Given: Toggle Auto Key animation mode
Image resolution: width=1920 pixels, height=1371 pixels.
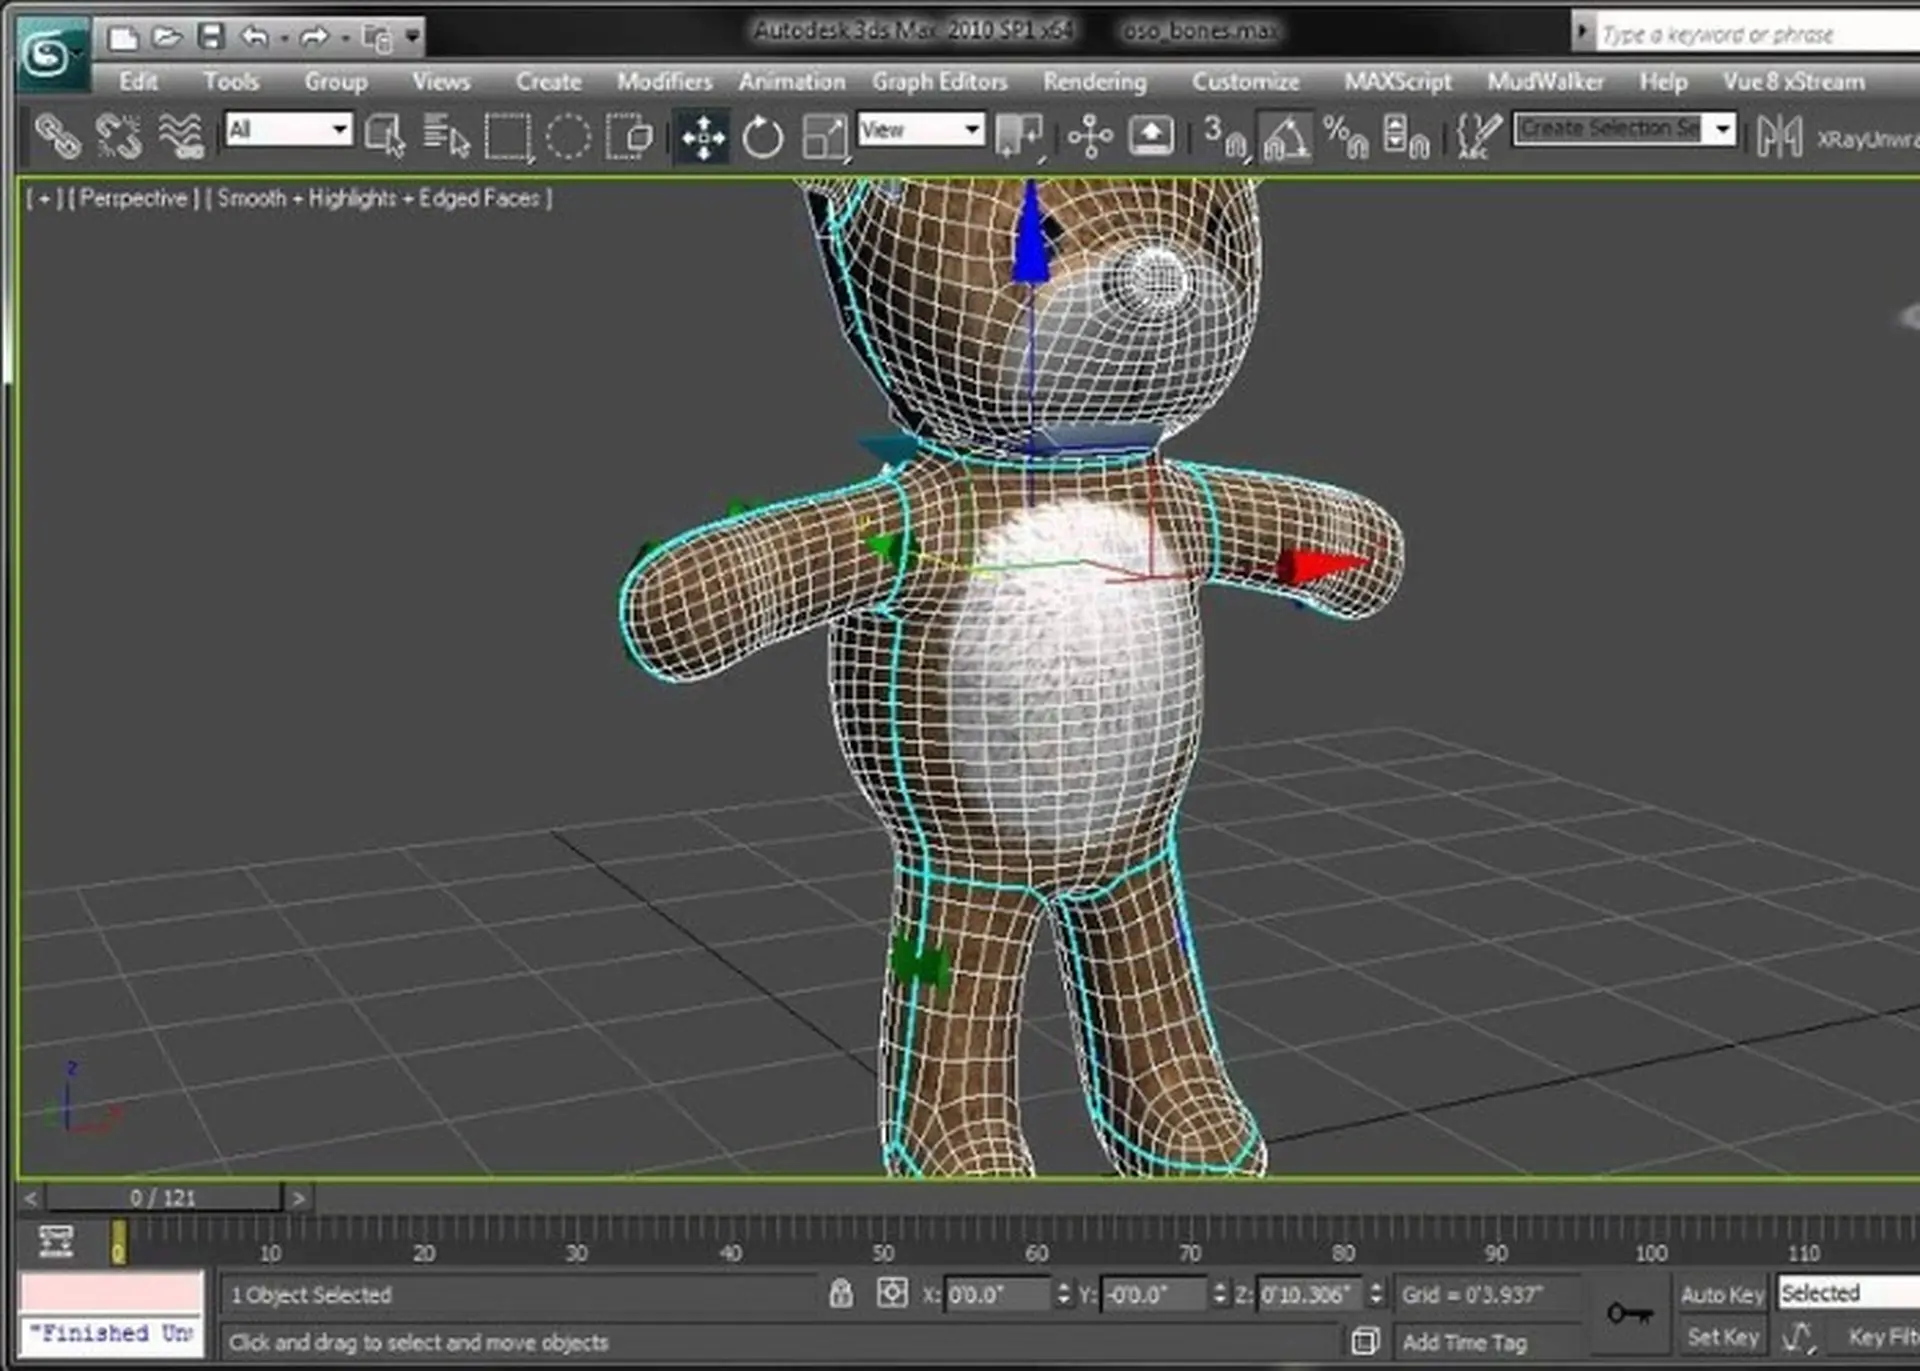Looking at the screenshot, I should tap(1721, 1294).
